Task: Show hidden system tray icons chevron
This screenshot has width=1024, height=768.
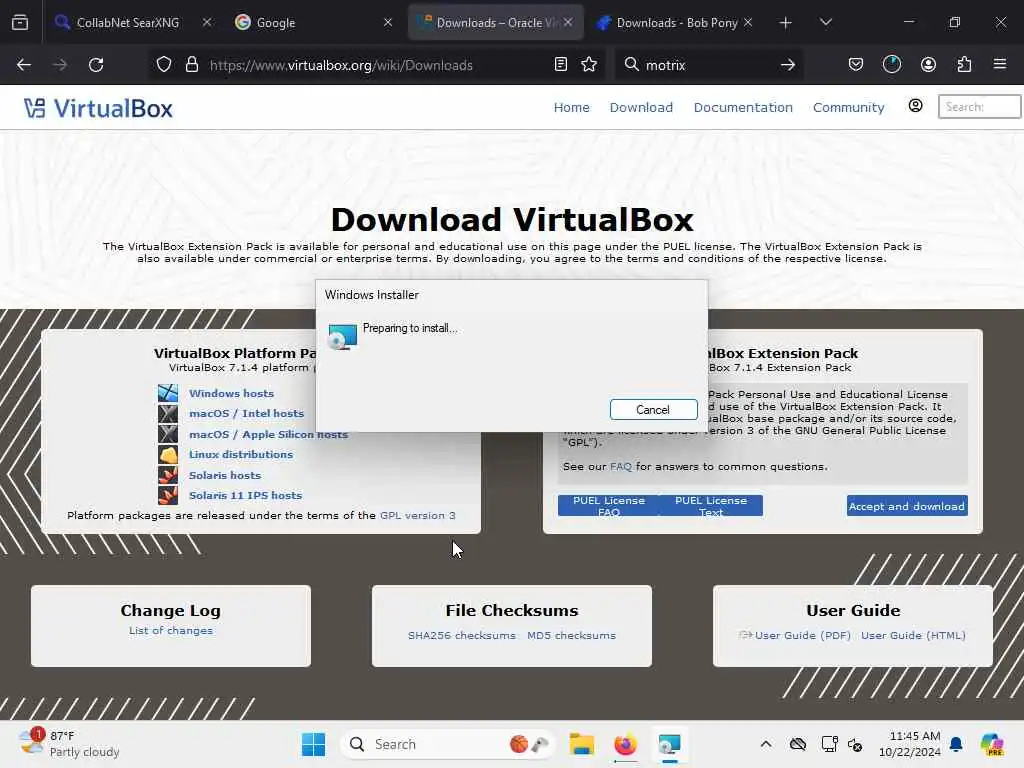Action: coord(766,744)
